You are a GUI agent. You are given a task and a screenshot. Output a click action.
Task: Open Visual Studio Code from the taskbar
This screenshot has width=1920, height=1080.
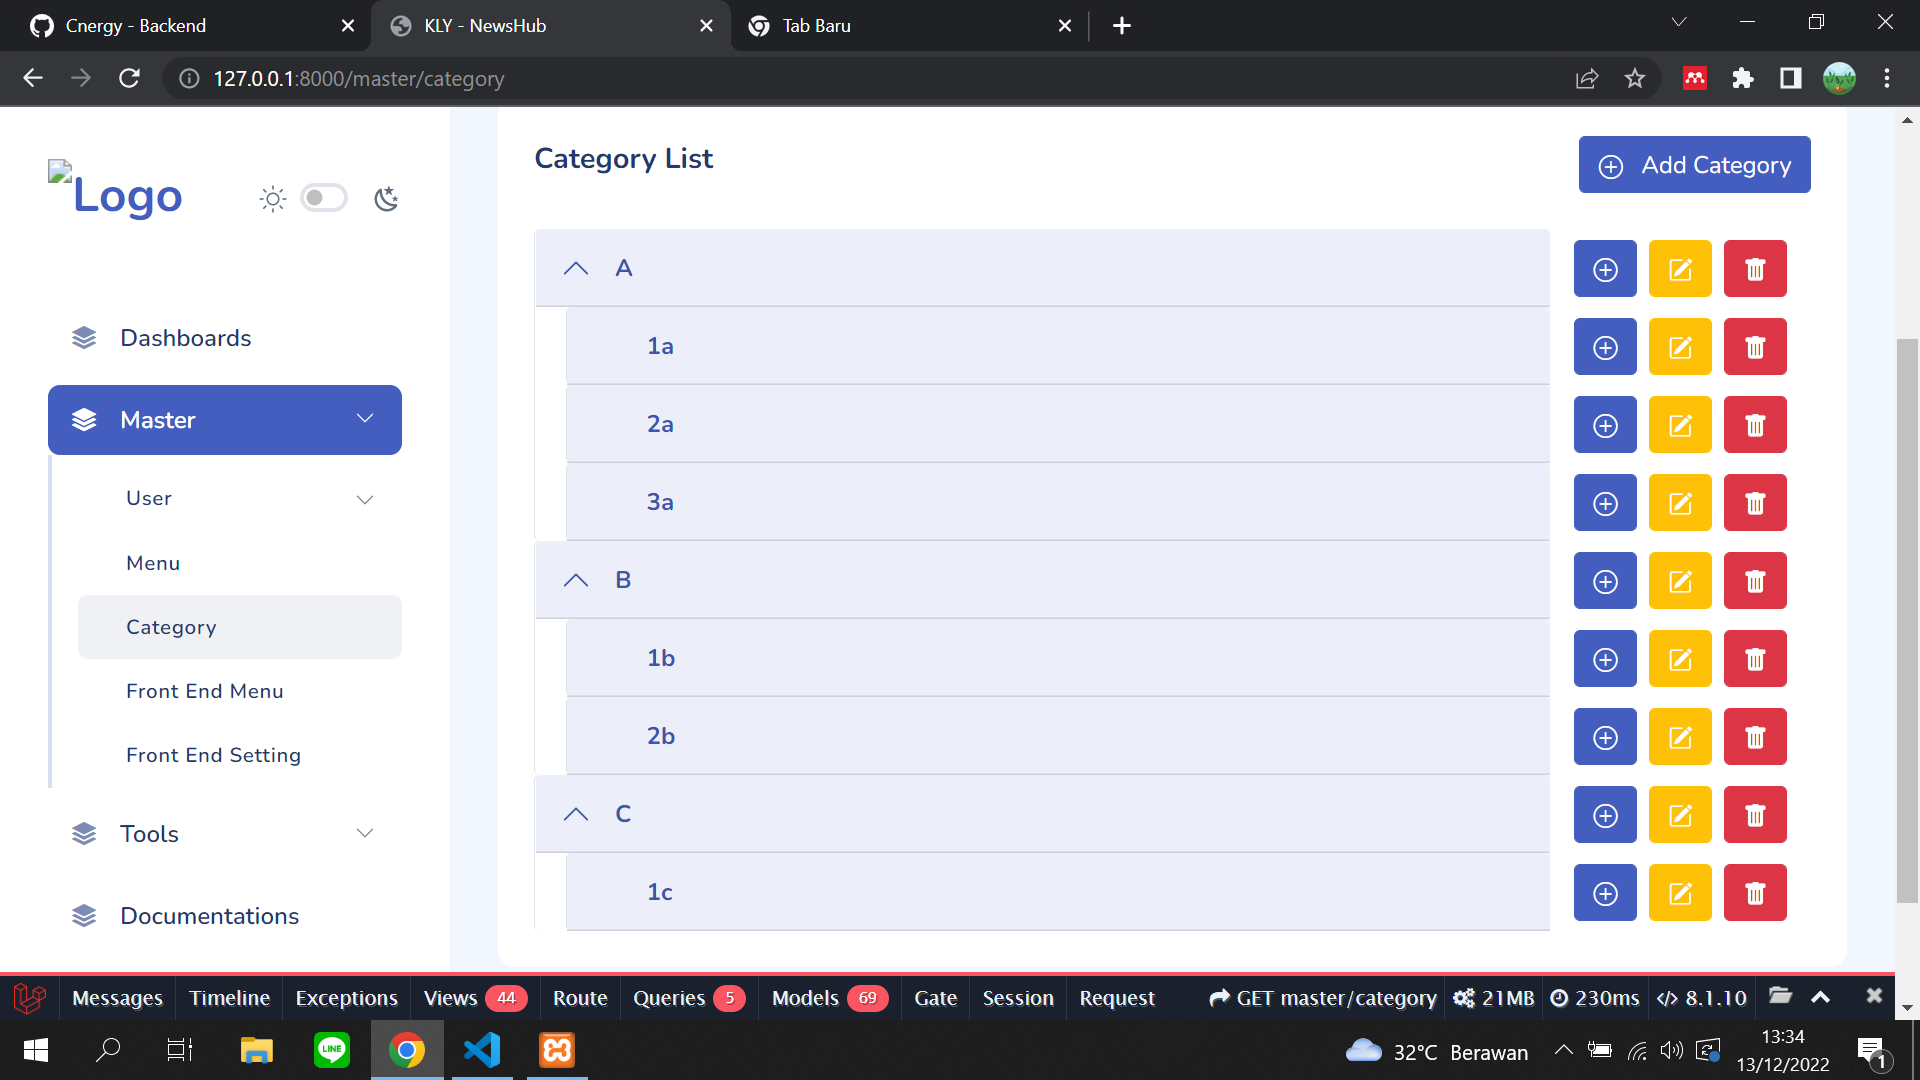482,1050
